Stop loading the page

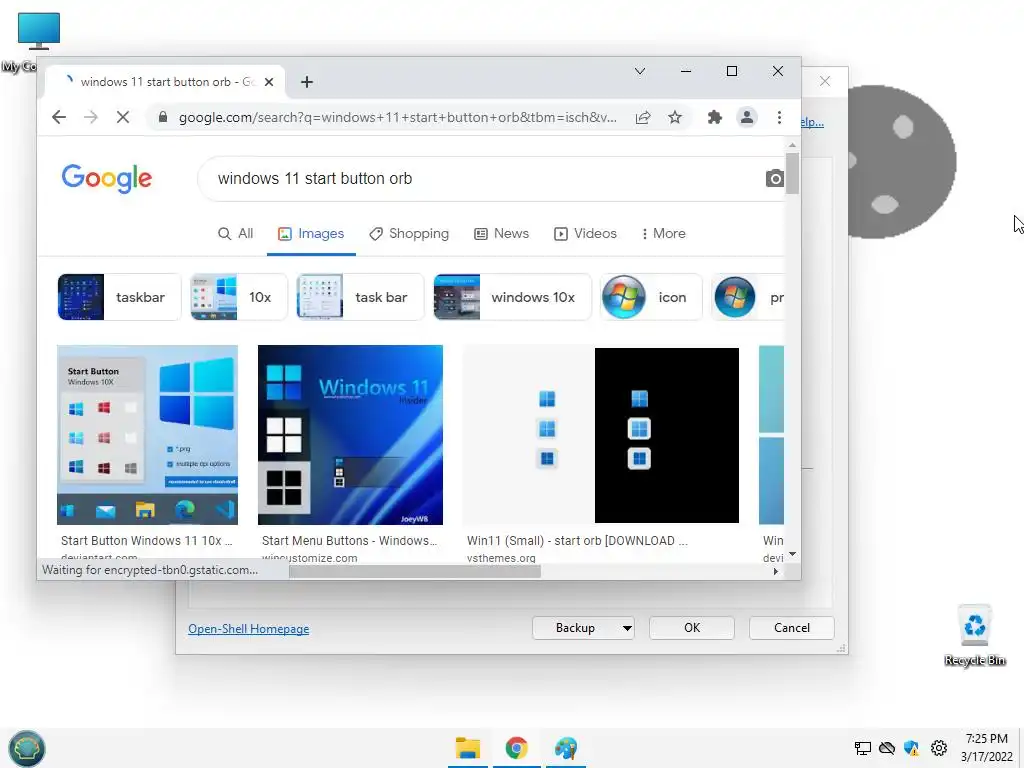pos(123,117)
